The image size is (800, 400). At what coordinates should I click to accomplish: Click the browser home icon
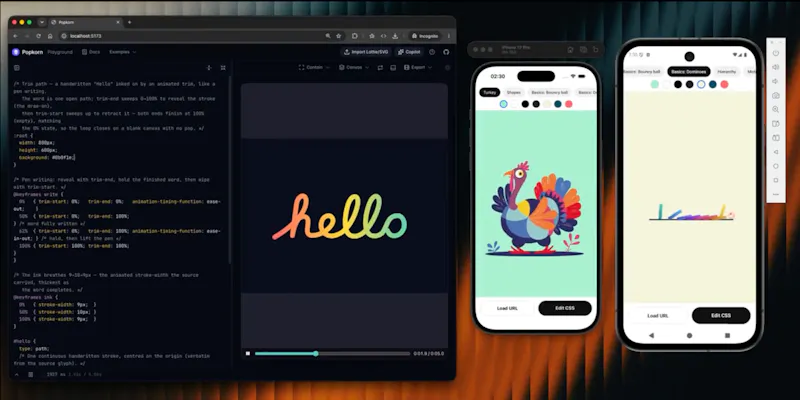coord(50,36)
